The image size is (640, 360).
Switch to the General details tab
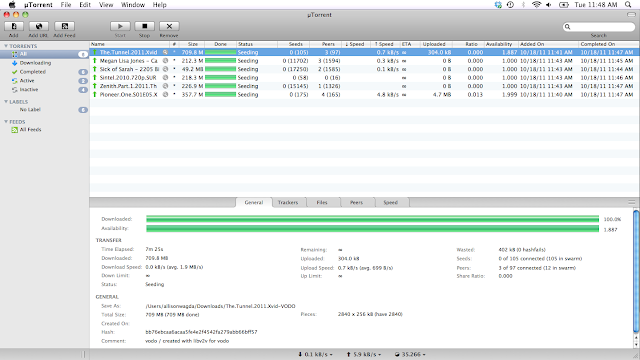point(254,202)
